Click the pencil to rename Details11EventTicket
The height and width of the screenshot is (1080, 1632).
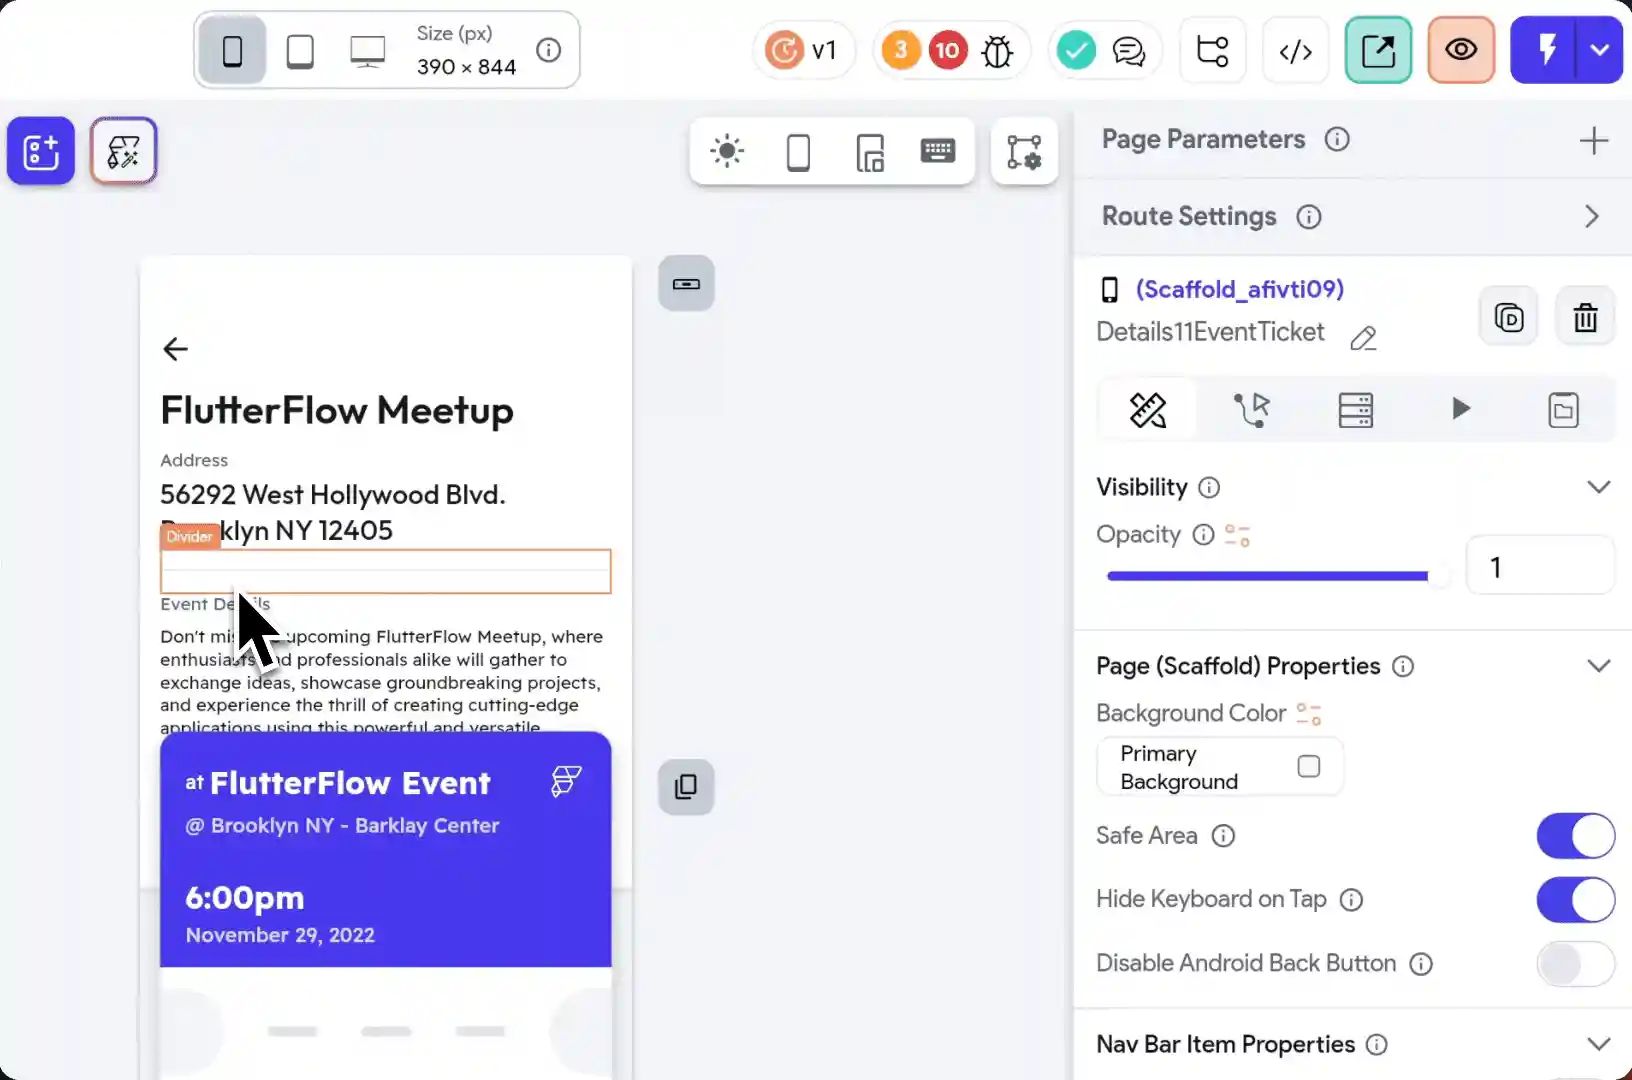[1363, 338]
